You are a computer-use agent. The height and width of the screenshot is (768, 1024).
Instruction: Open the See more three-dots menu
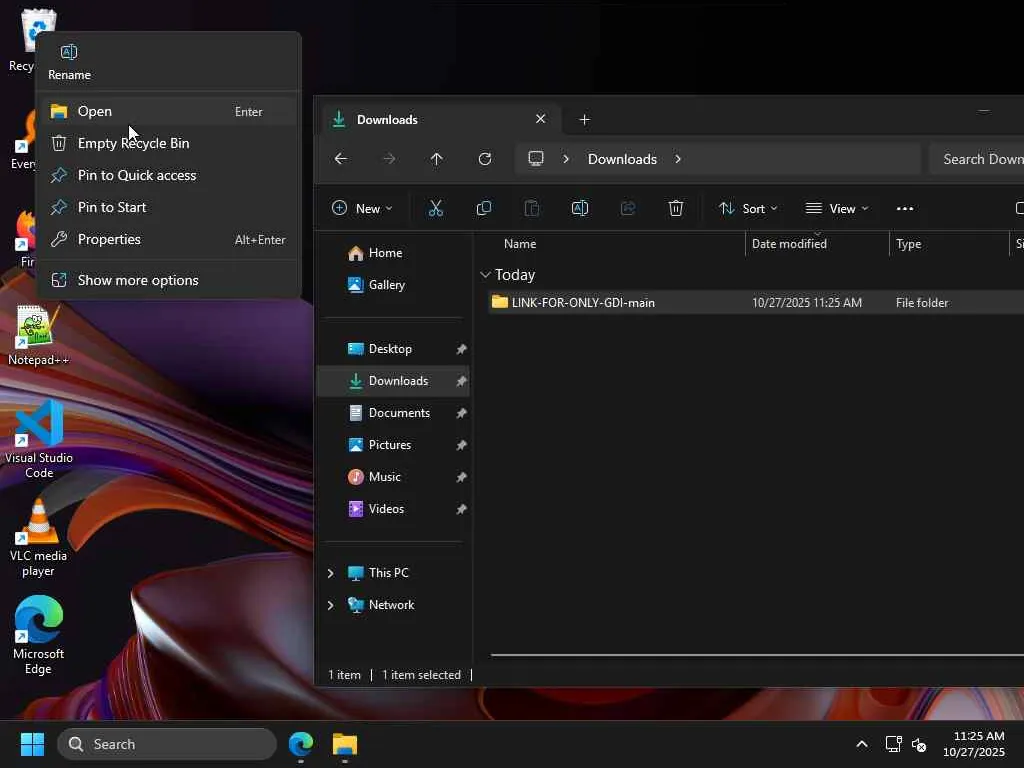pyautogui.click(x=904, y=208)
